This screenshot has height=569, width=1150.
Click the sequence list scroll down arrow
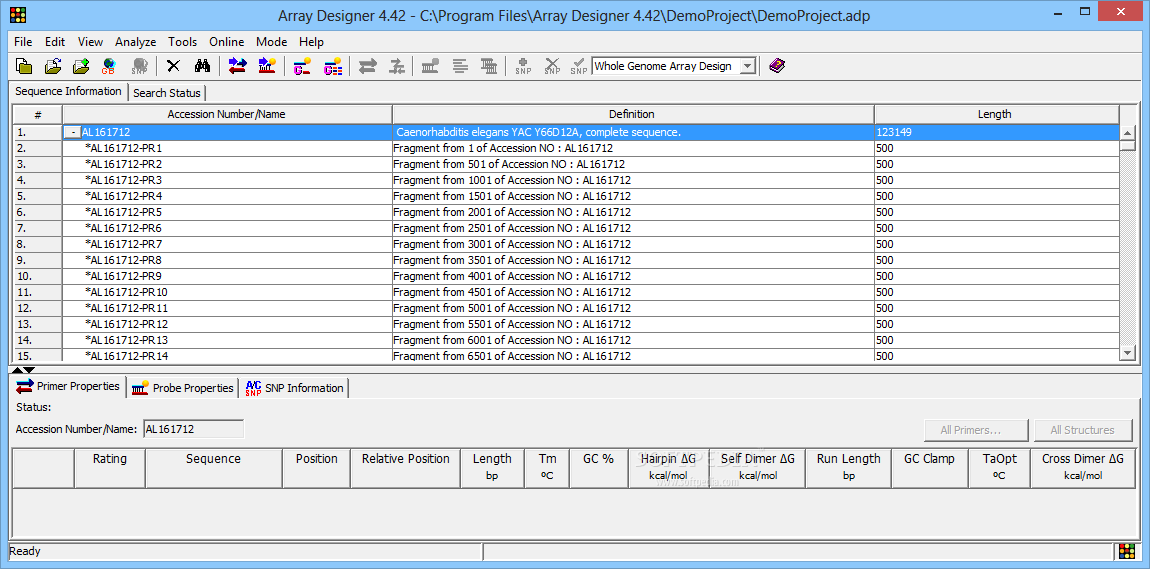coord(1128,353)
